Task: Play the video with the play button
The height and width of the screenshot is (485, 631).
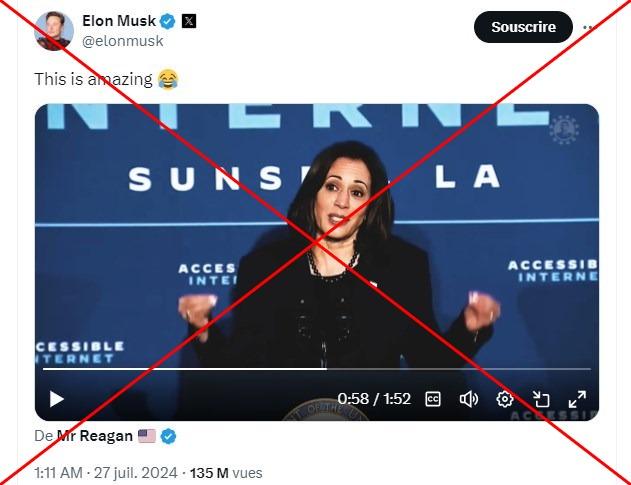Action: 56,399
